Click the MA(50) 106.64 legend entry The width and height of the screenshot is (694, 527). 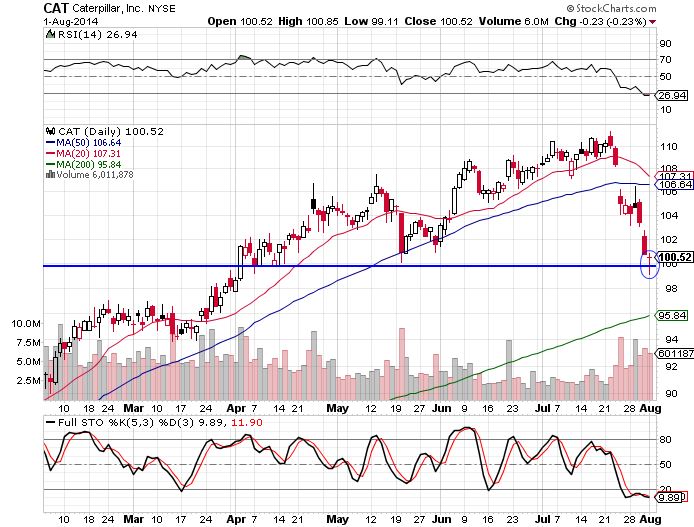[x=83, y=142]
